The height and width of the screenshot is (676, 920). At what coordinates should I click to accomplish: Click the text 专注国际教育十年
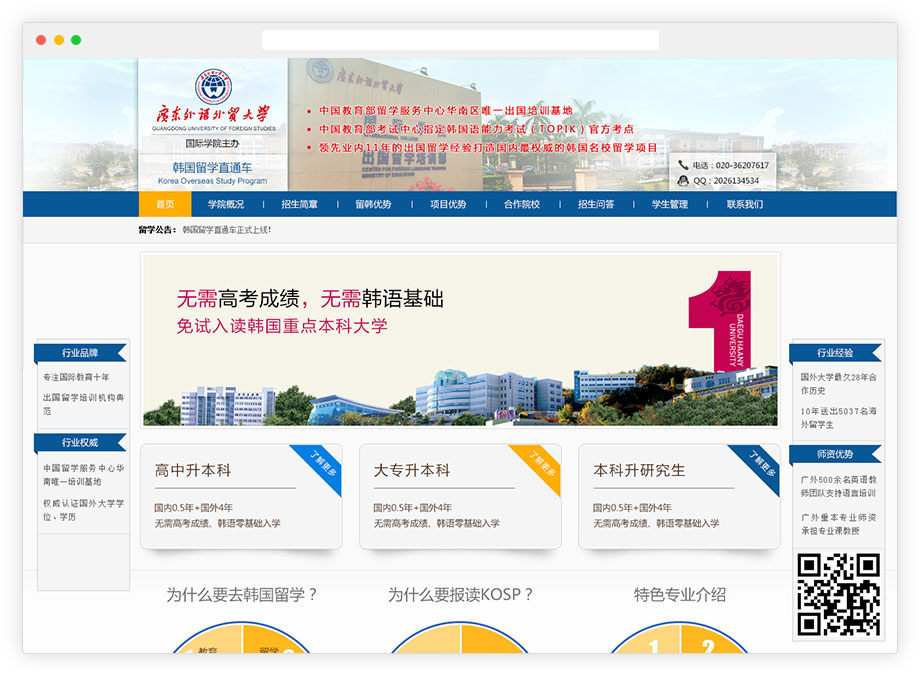click(x=76, y=377)
